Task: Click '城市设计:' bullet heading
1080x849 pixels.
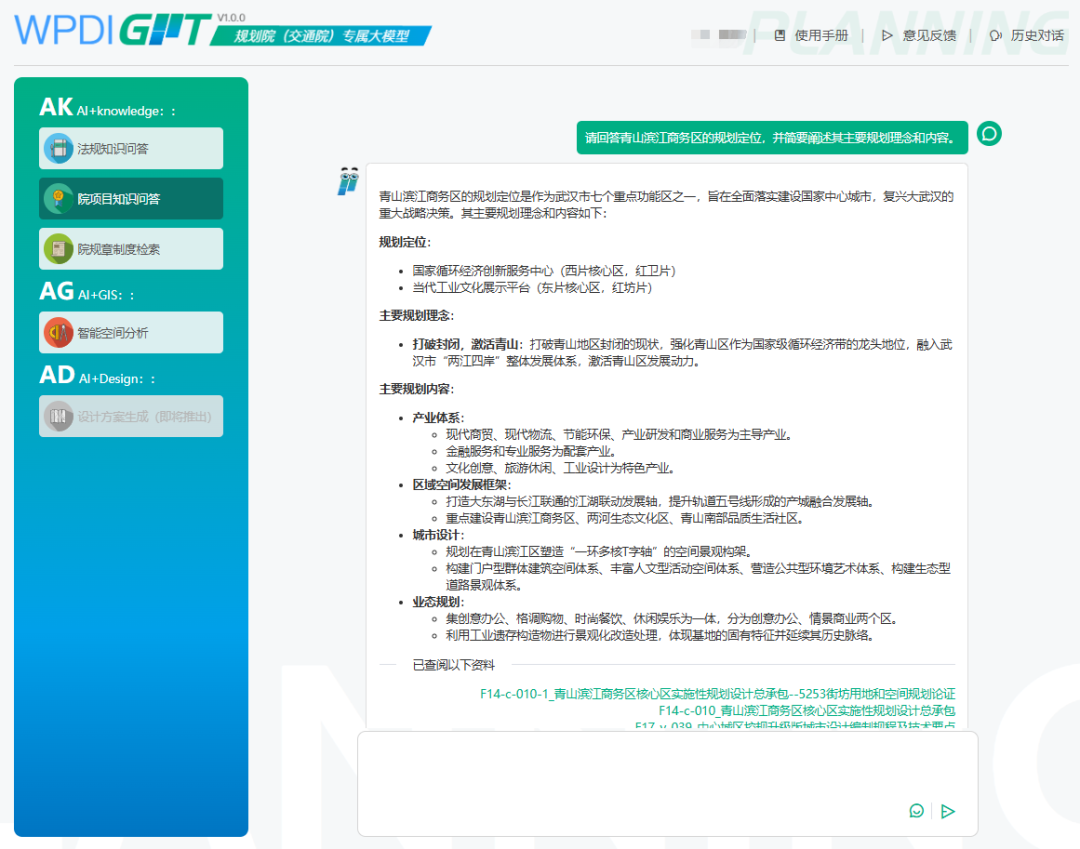Action: pyautogui.click(x=438, y=534)
